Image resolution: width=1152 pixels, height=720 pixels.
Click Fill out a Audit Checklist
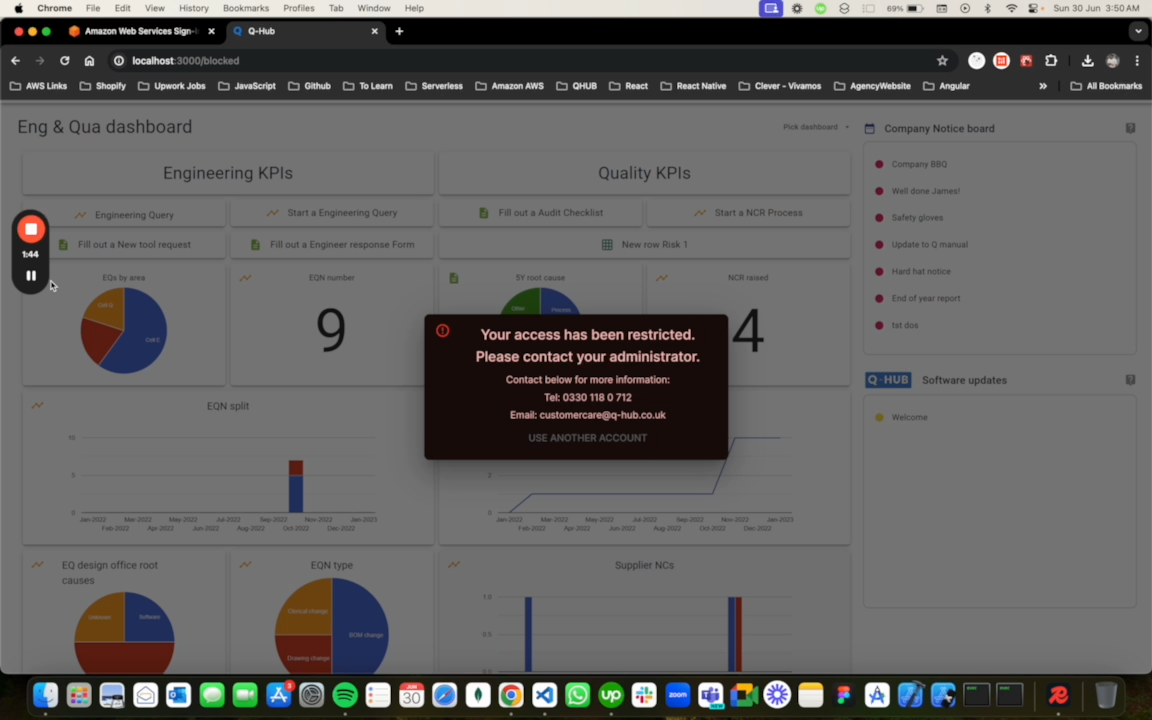click(541, 213)
